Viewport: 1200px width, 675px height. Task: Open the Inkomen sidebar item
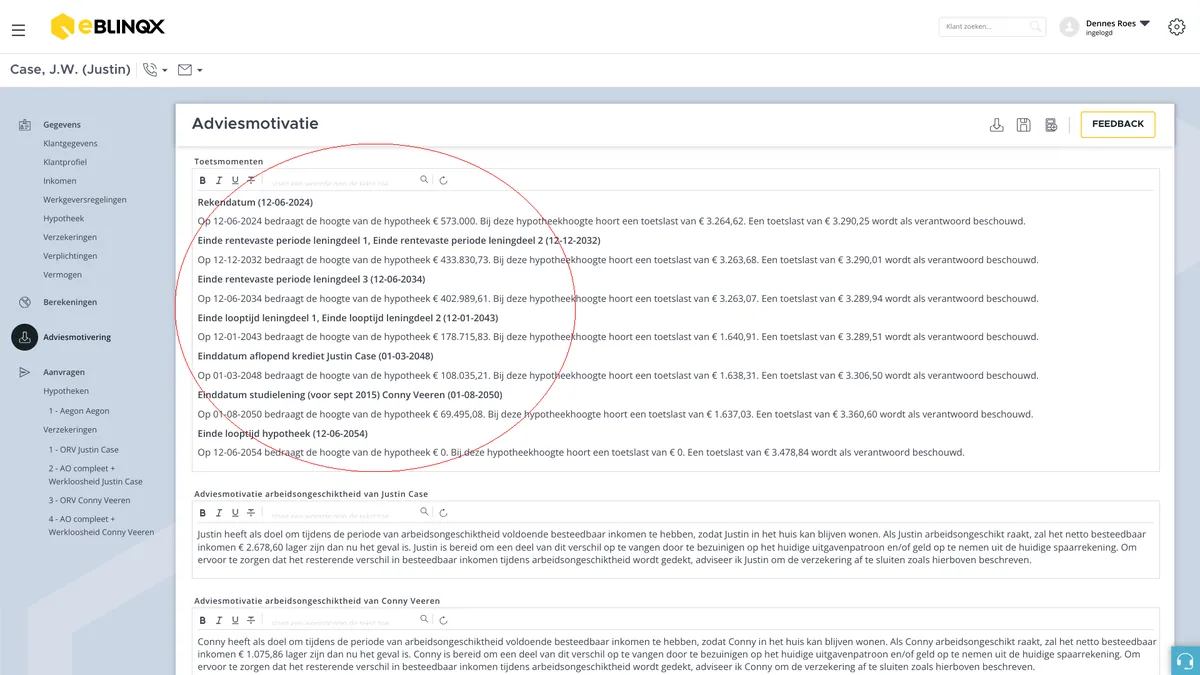pos(60,181)
